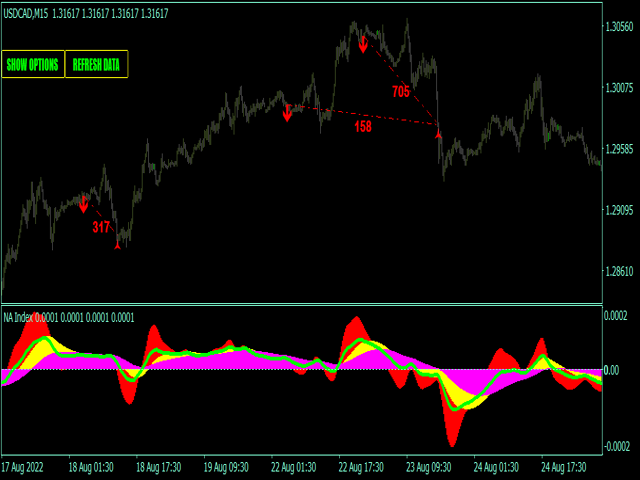Click the REFRESH DATA button
The image size is (640, 480).
[x=96, y=64]
